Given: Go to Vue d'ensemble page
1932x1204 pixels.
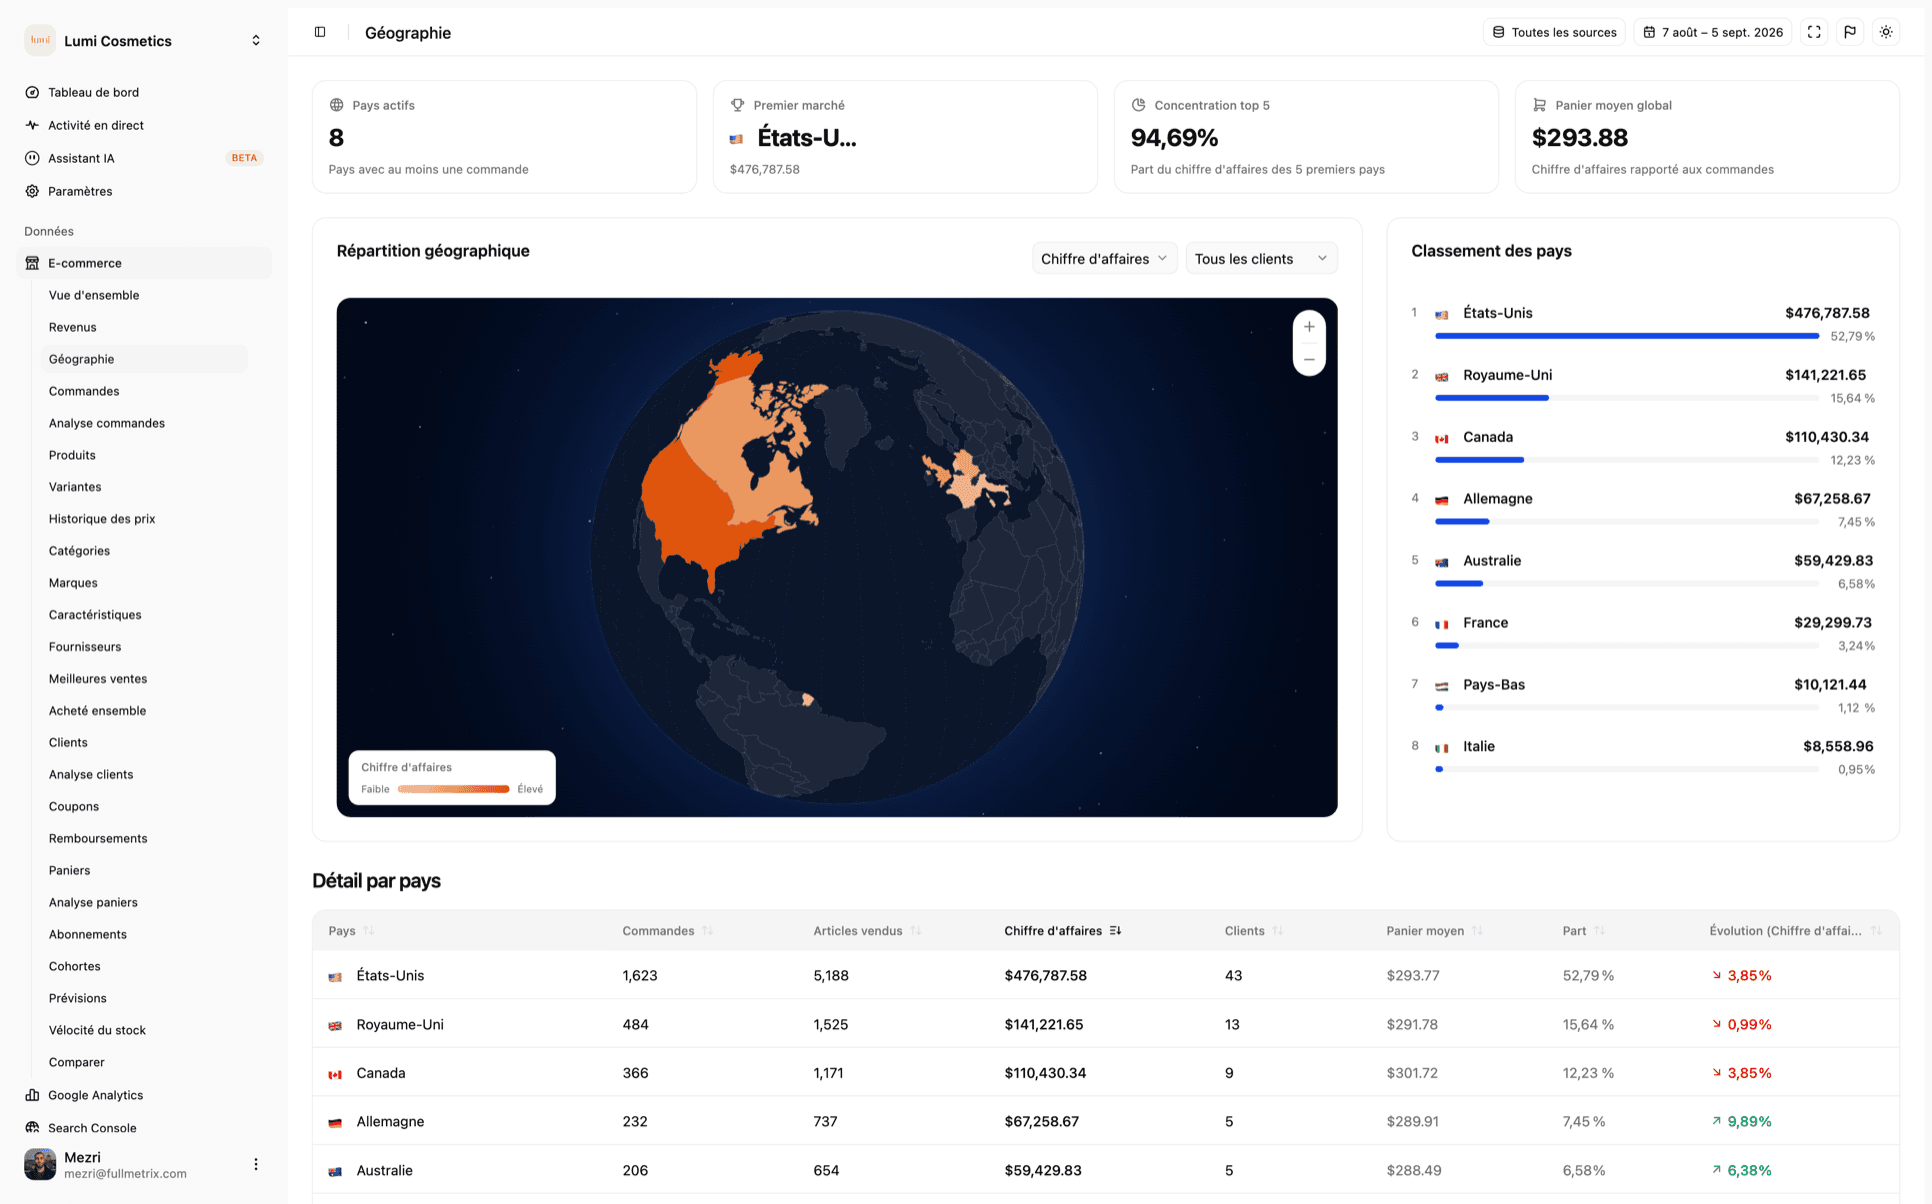Looking at the screenshot, I should 94,295.
